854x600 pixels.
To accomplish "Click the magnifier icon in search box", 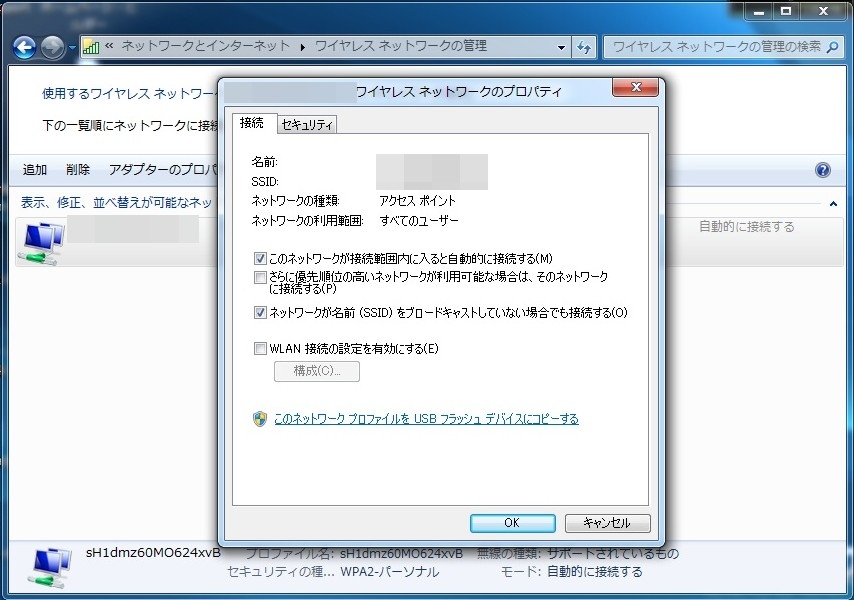I will point(832,47).
